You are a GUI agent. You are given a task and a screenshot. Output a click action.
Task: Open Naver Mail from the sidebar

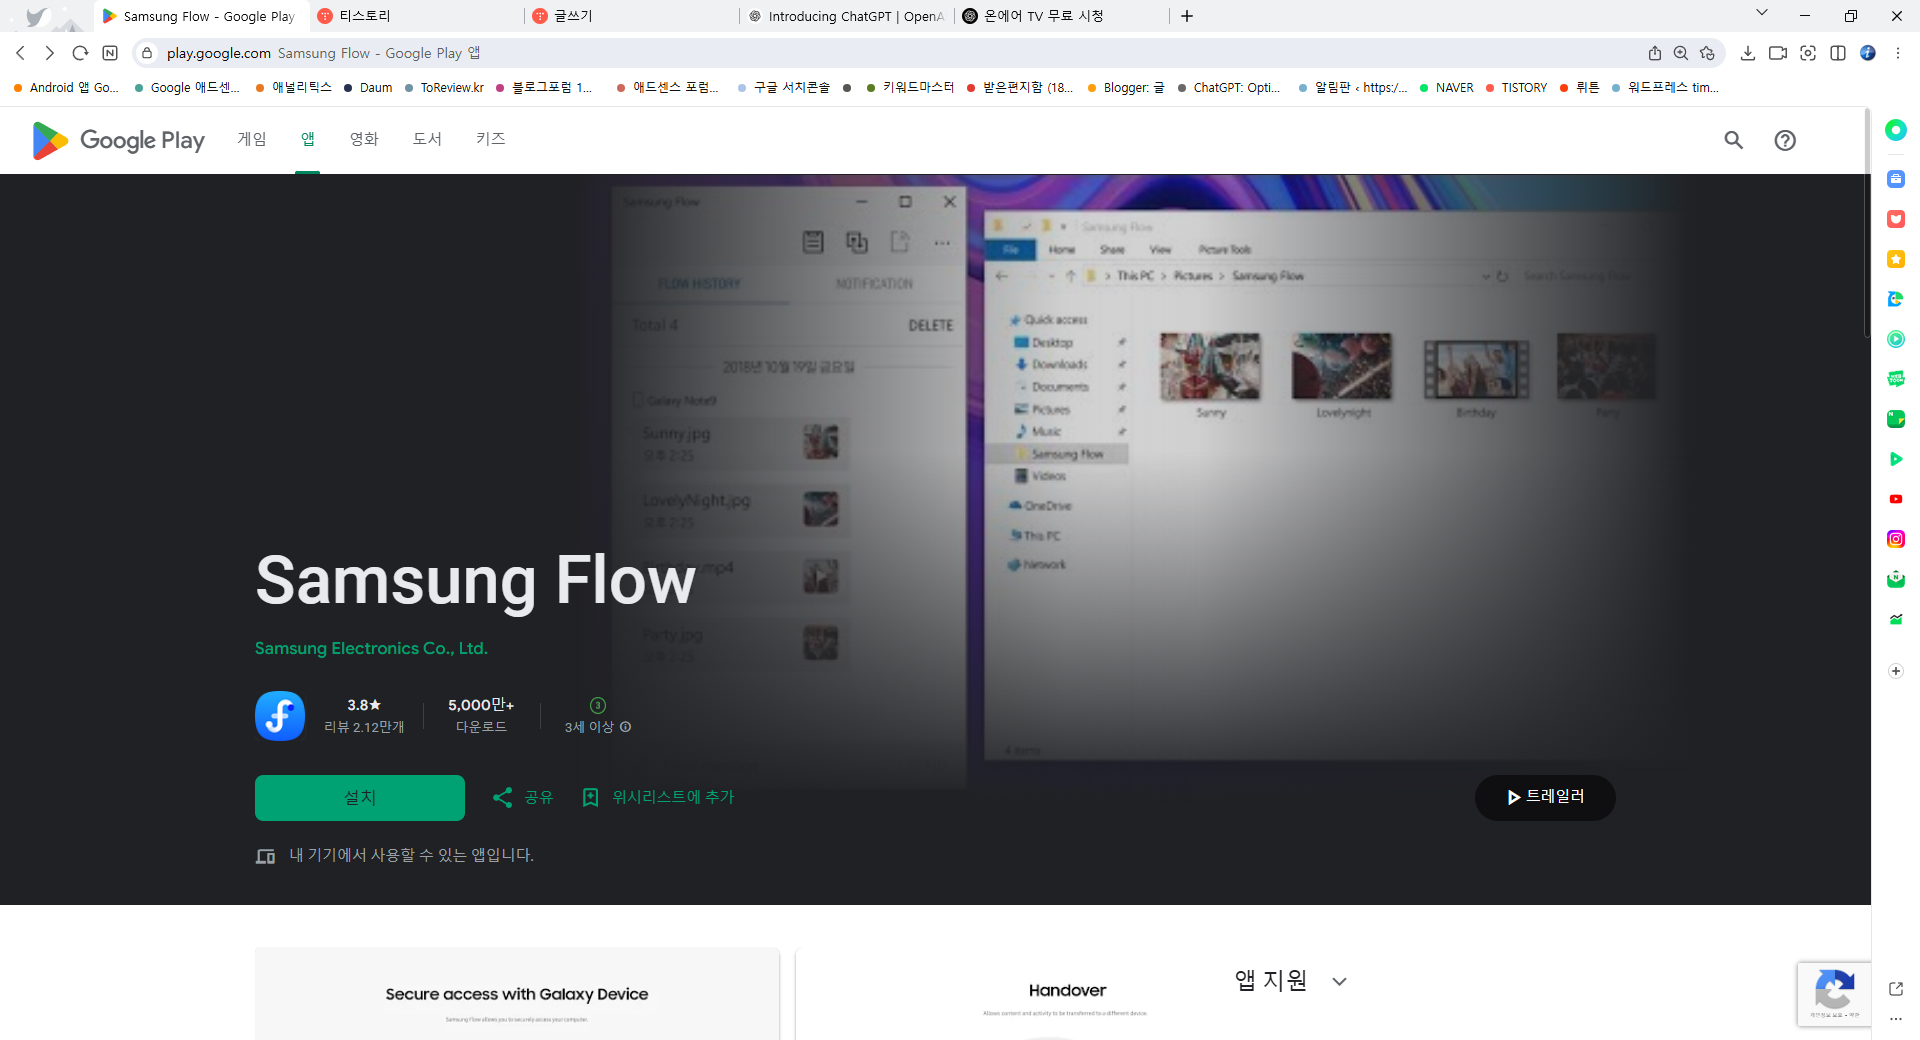(1895, 578)
